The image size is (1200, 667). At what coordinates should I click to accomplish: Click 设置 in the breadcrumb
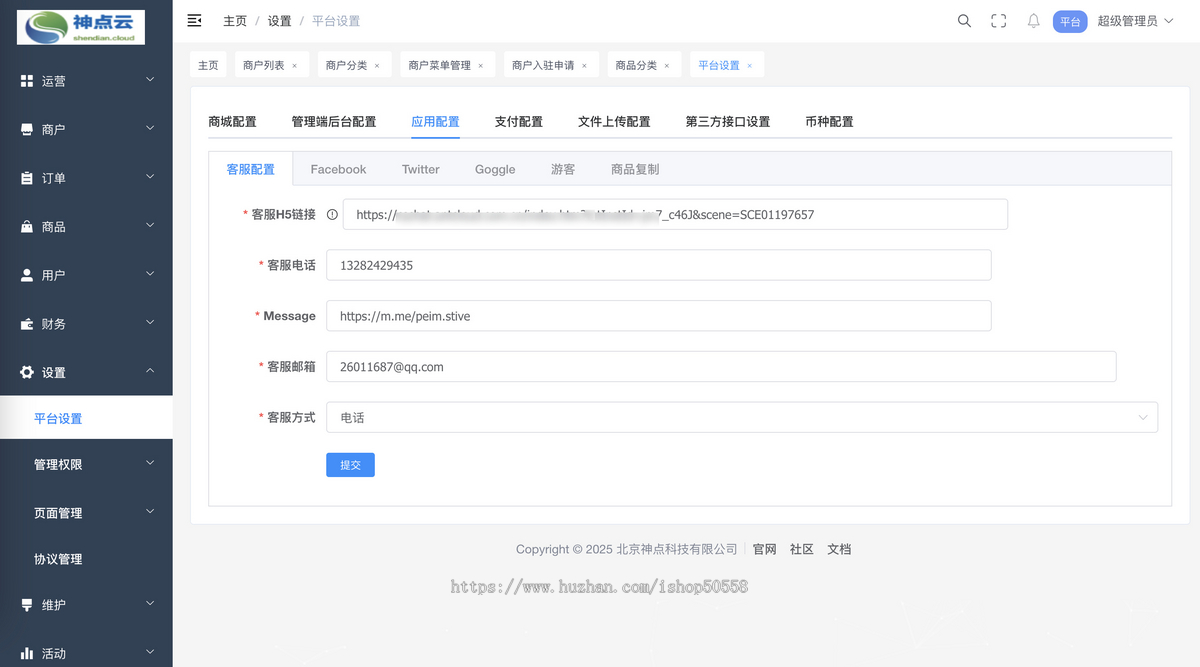(280, 21)
